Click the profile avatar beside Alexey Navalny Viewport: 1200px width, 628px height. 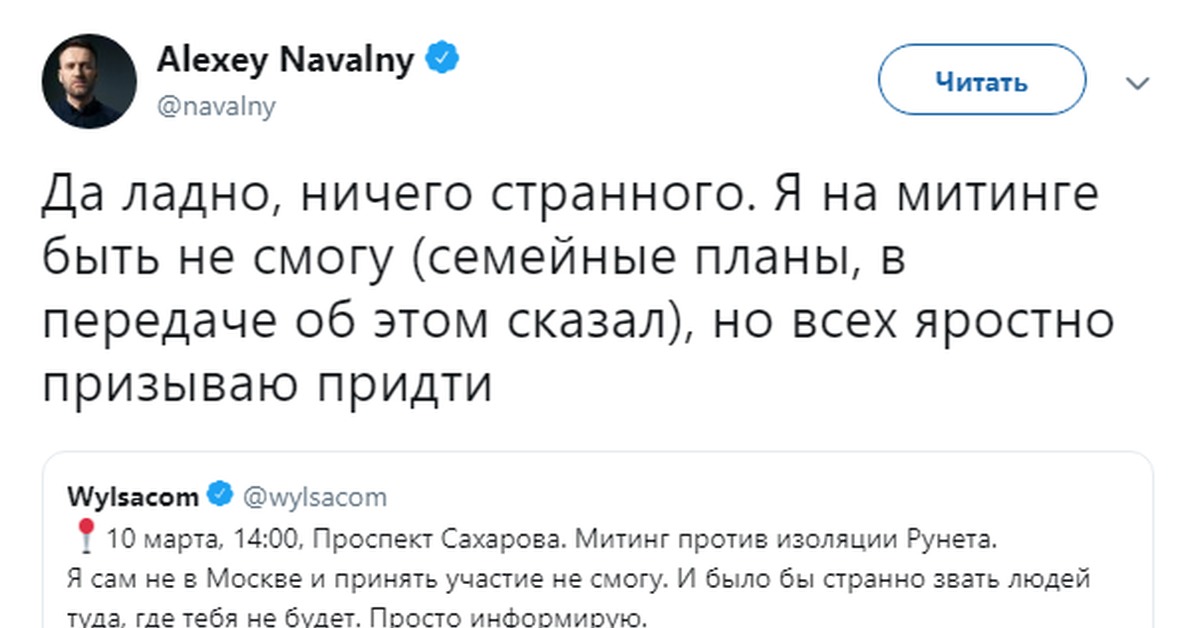click(x=89, y=81)
